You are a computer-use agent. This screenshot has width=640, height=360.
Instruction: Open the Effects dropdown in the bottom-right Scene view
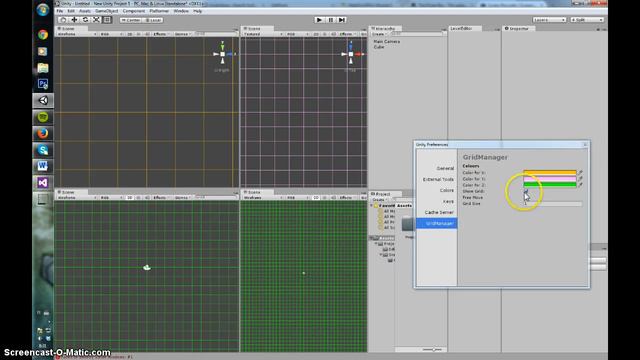(347, 198)
